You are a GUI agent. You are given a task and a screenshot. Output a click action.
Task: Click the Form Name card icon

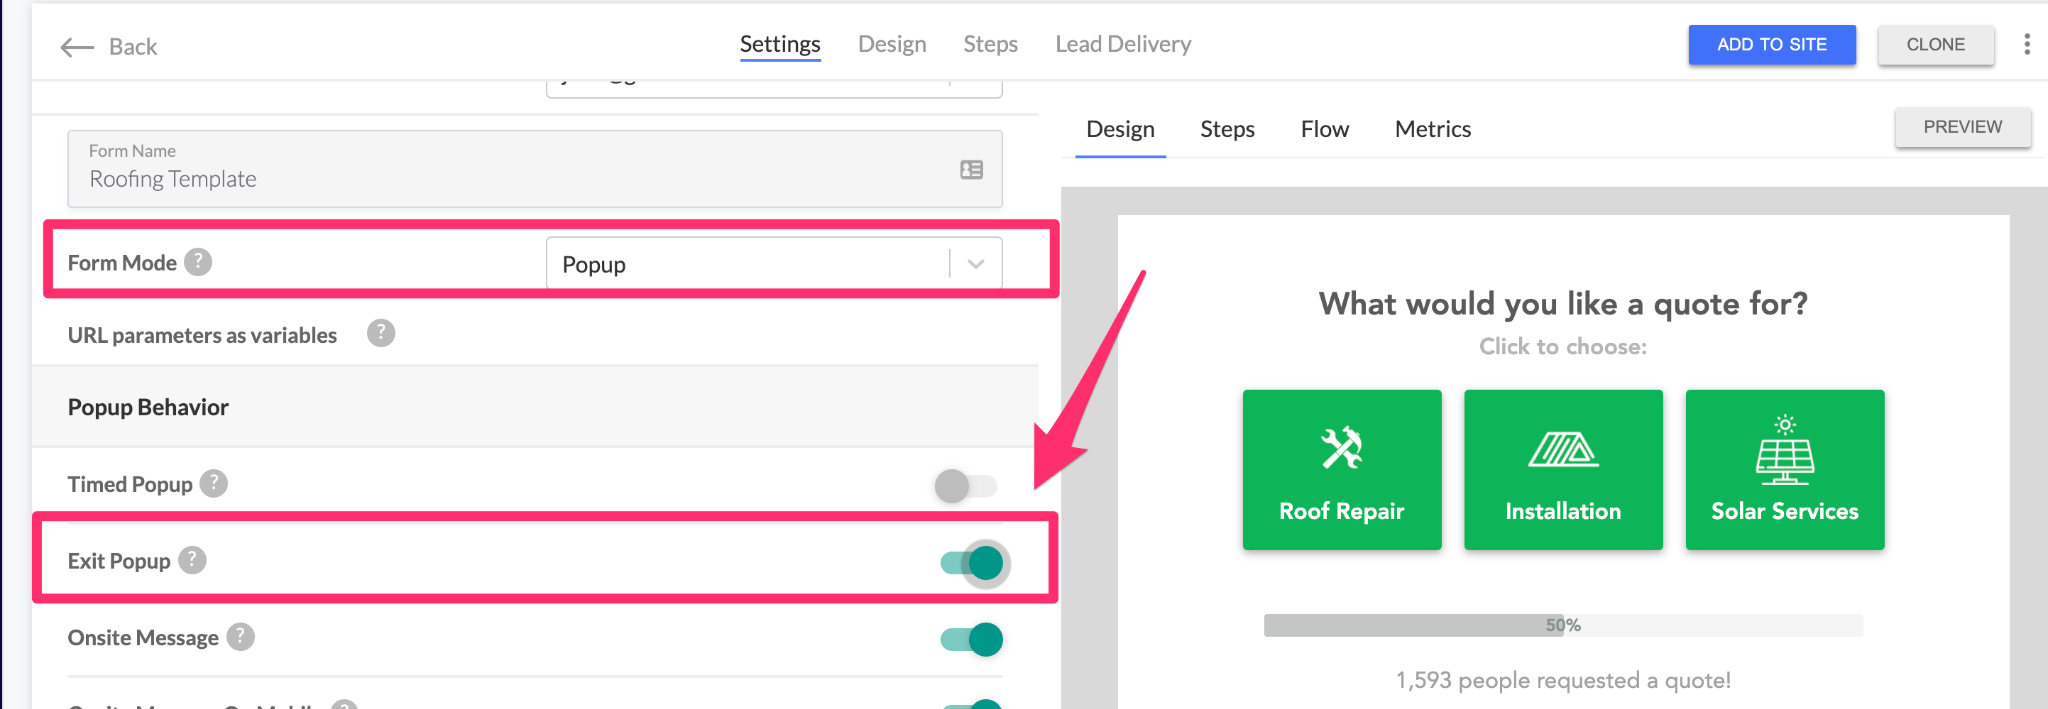click(971, 170)
